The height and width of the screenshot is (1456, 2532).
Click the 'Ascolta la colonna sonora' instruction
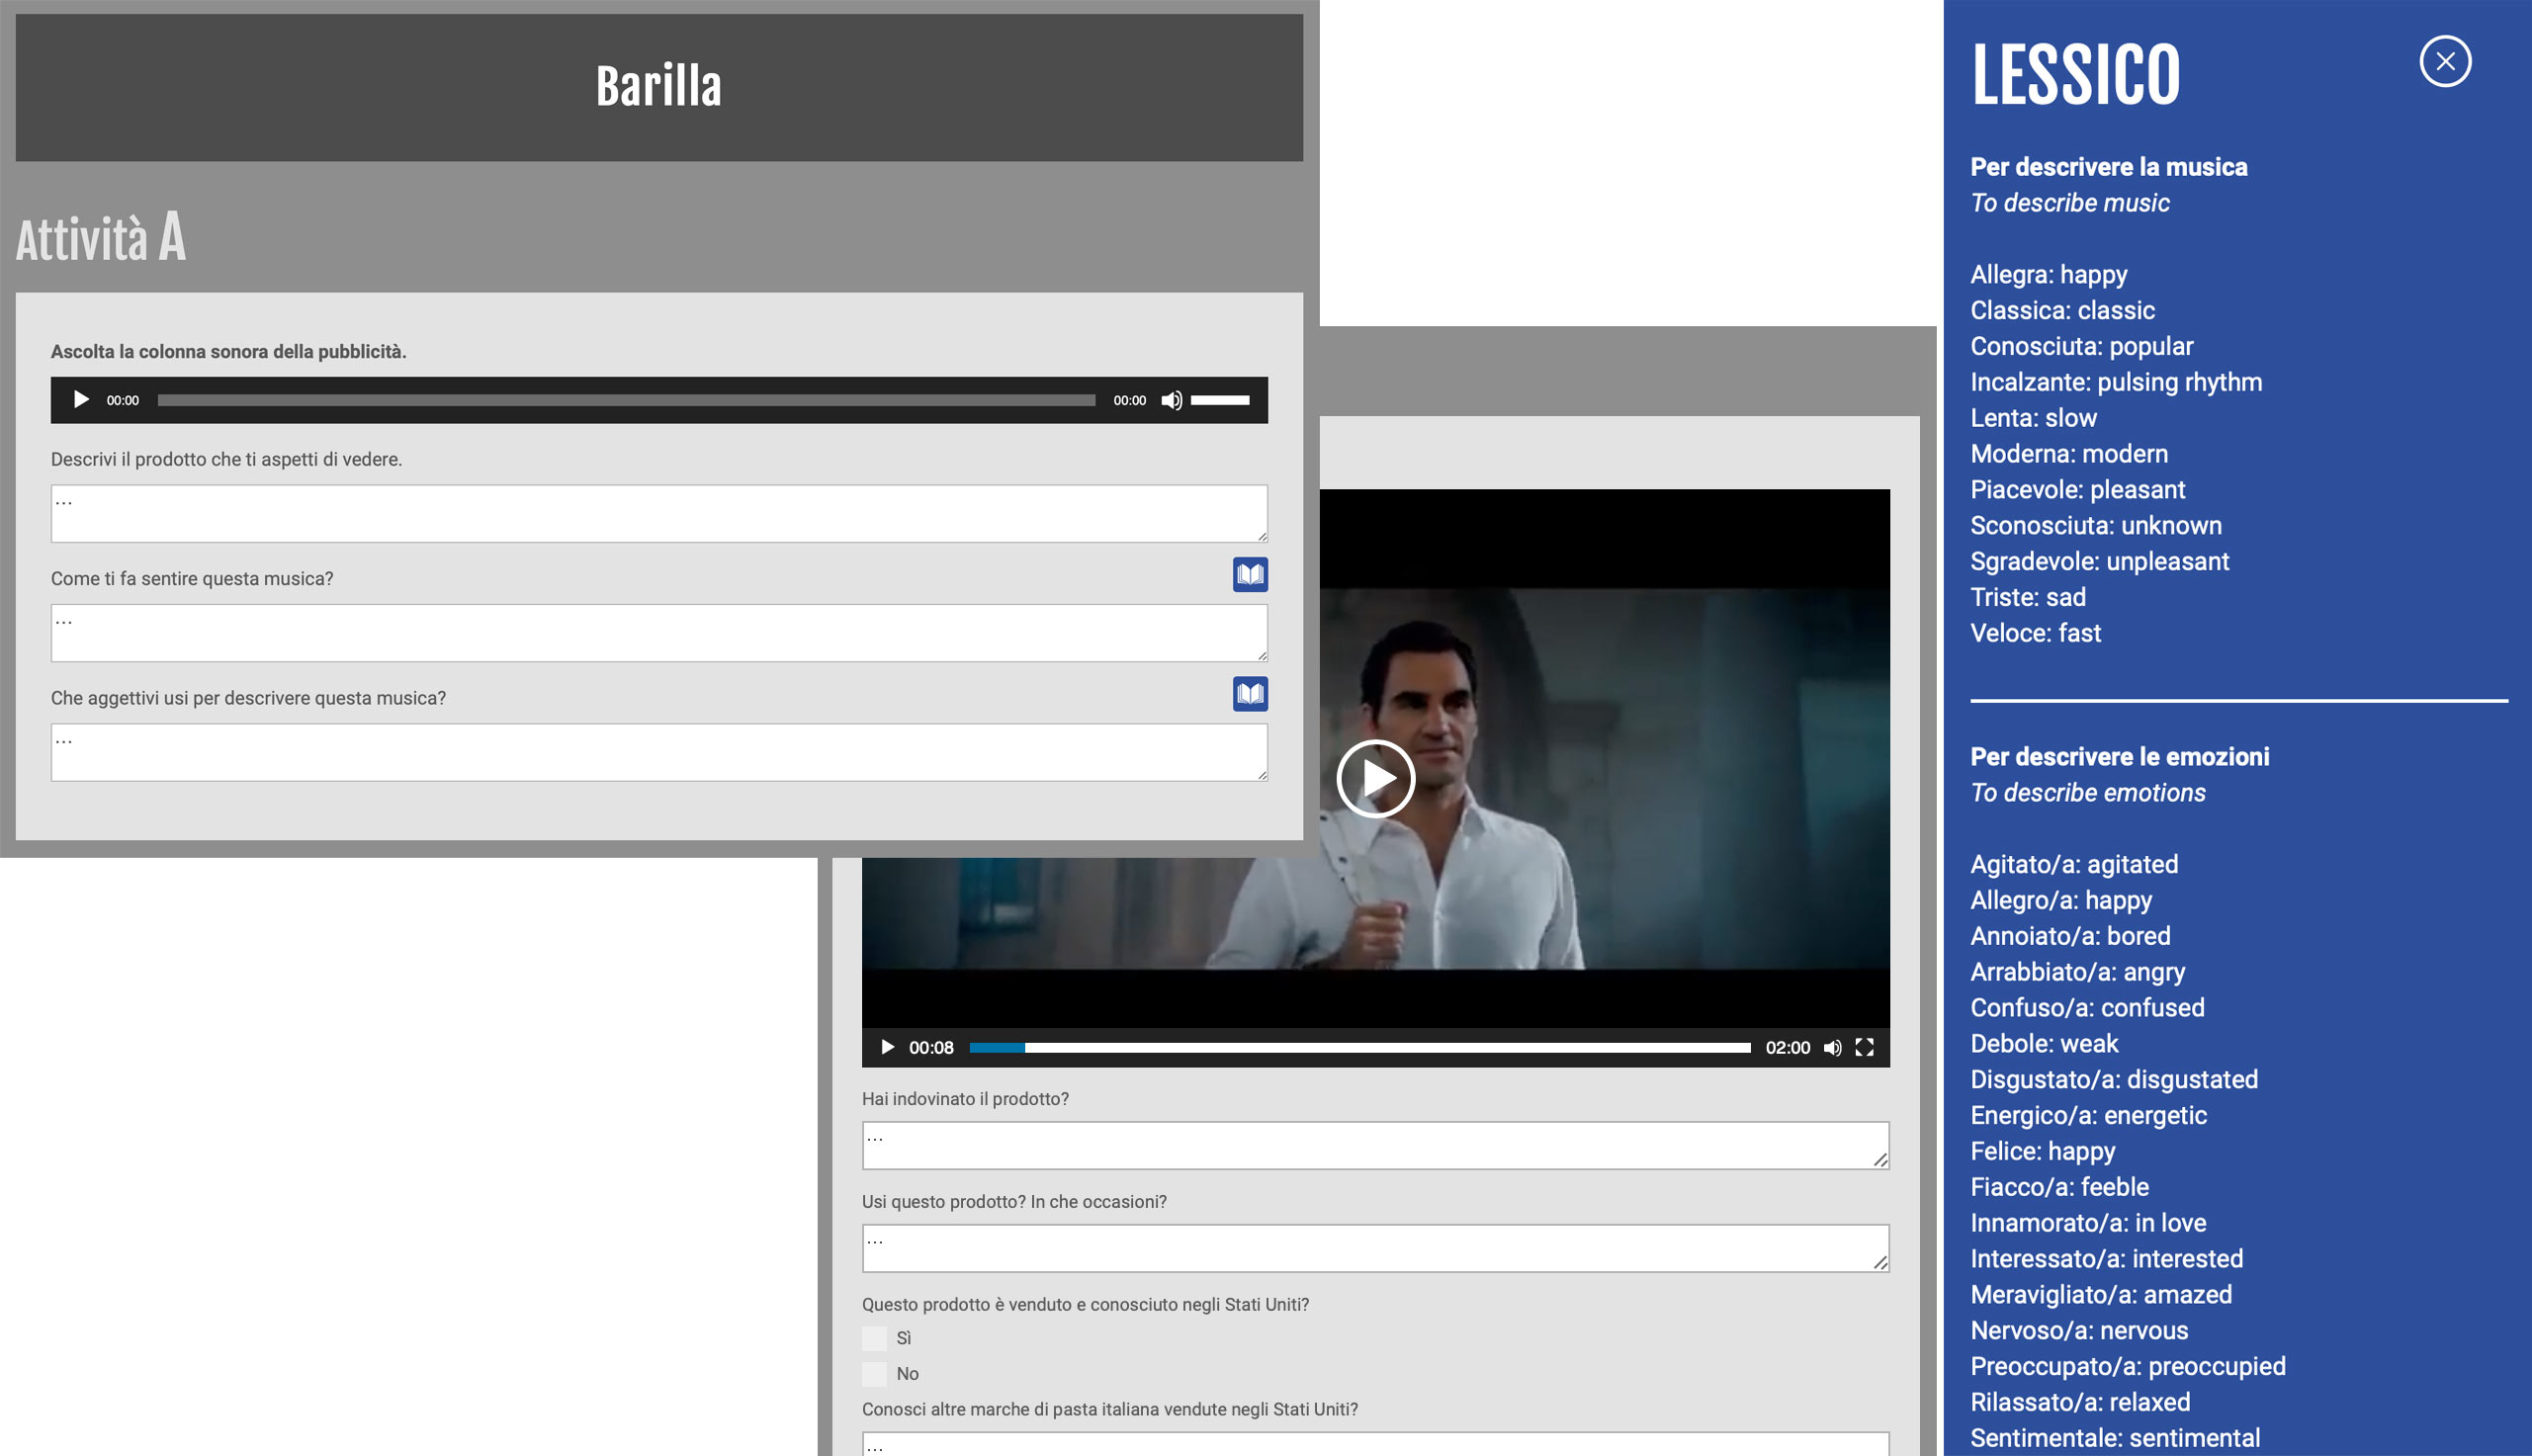[x=228, y=351]
